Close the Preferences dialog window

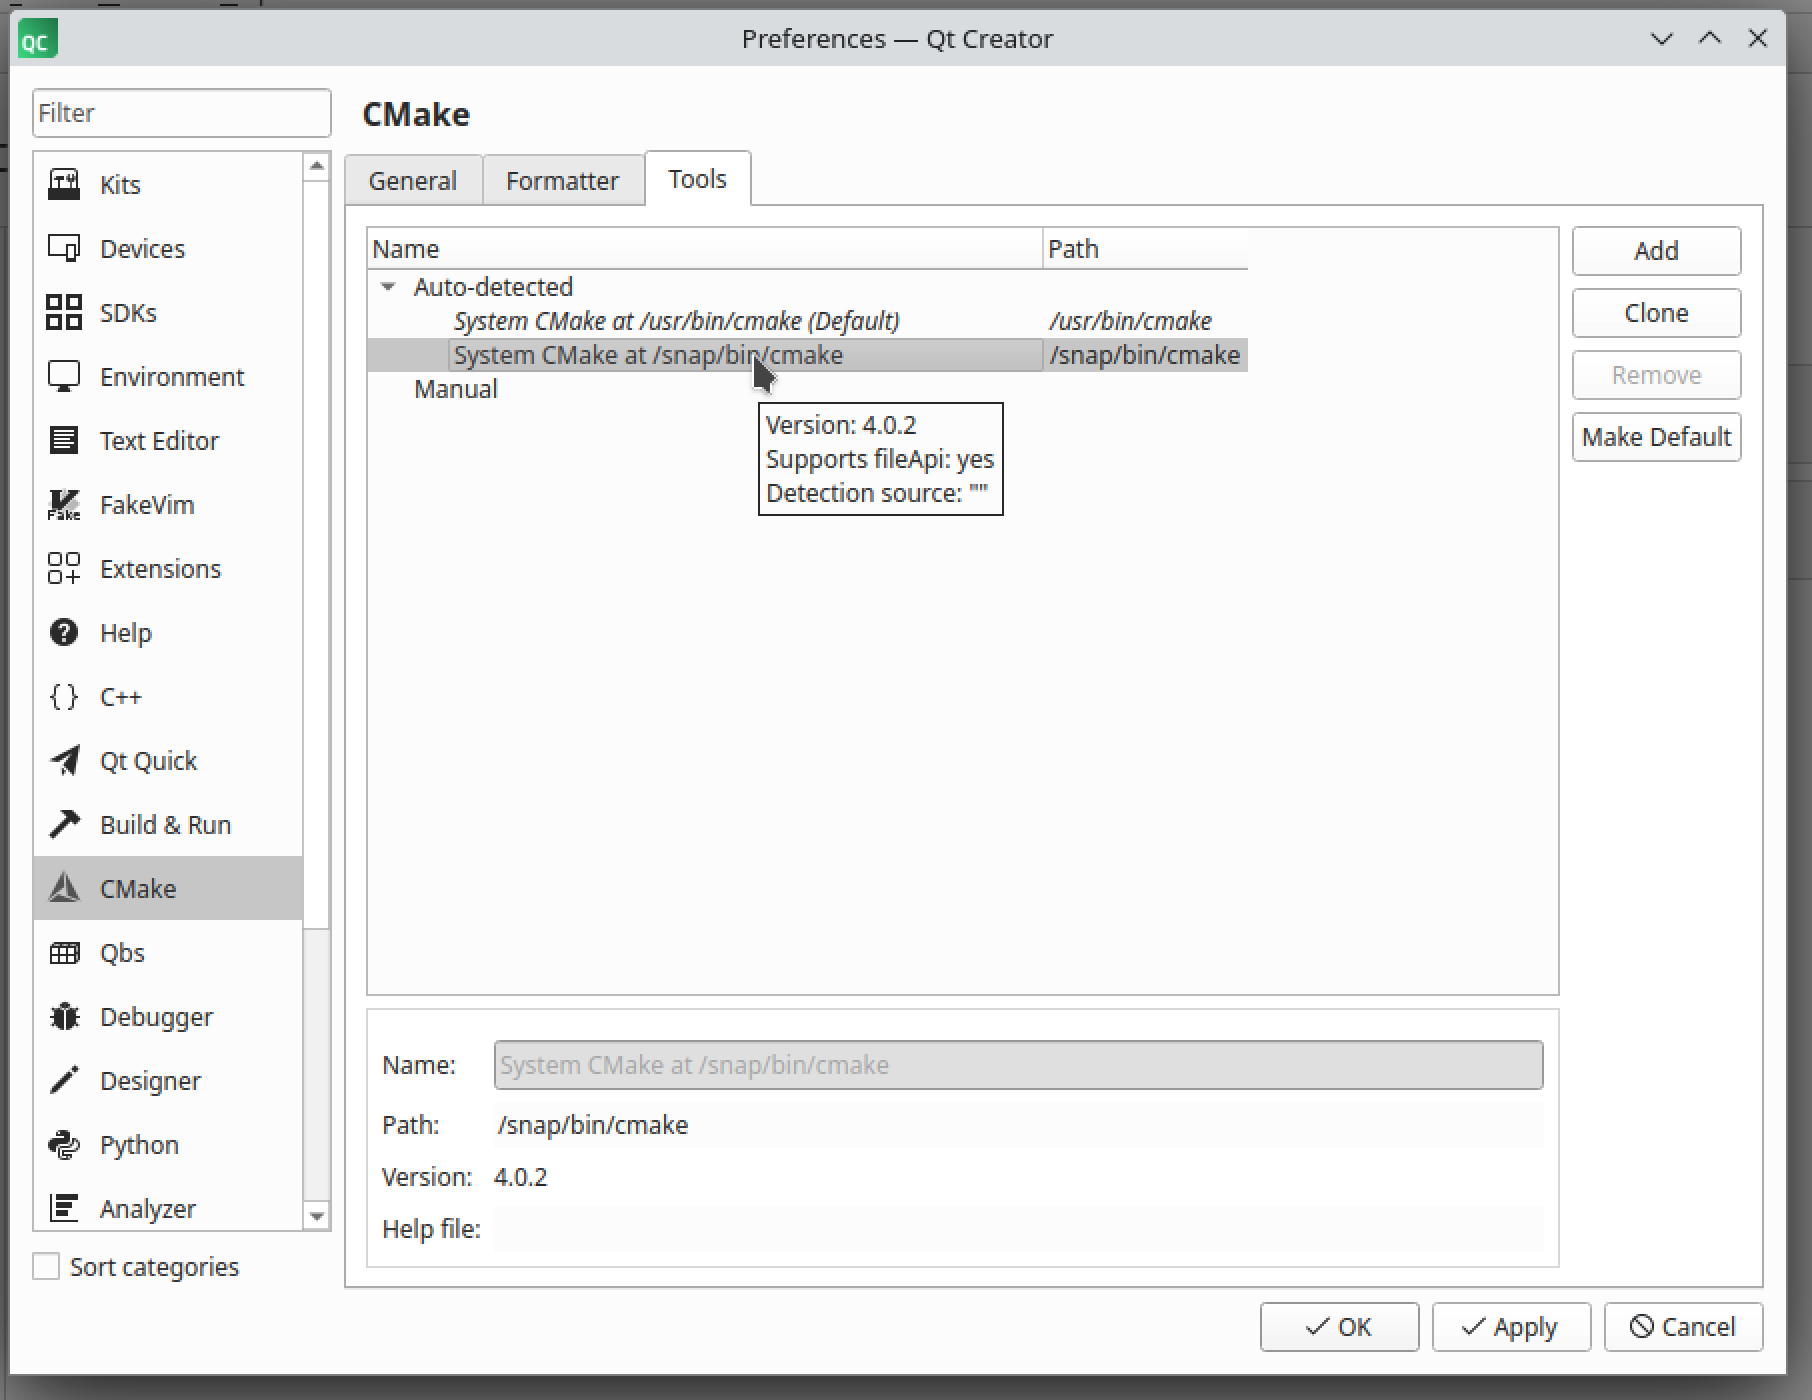1757,39
